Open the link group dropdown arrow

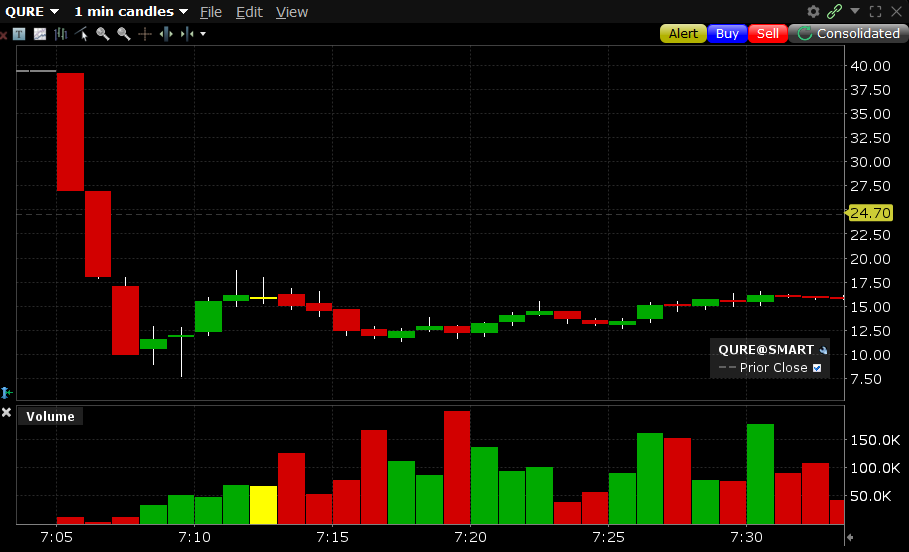click(855, 11)
